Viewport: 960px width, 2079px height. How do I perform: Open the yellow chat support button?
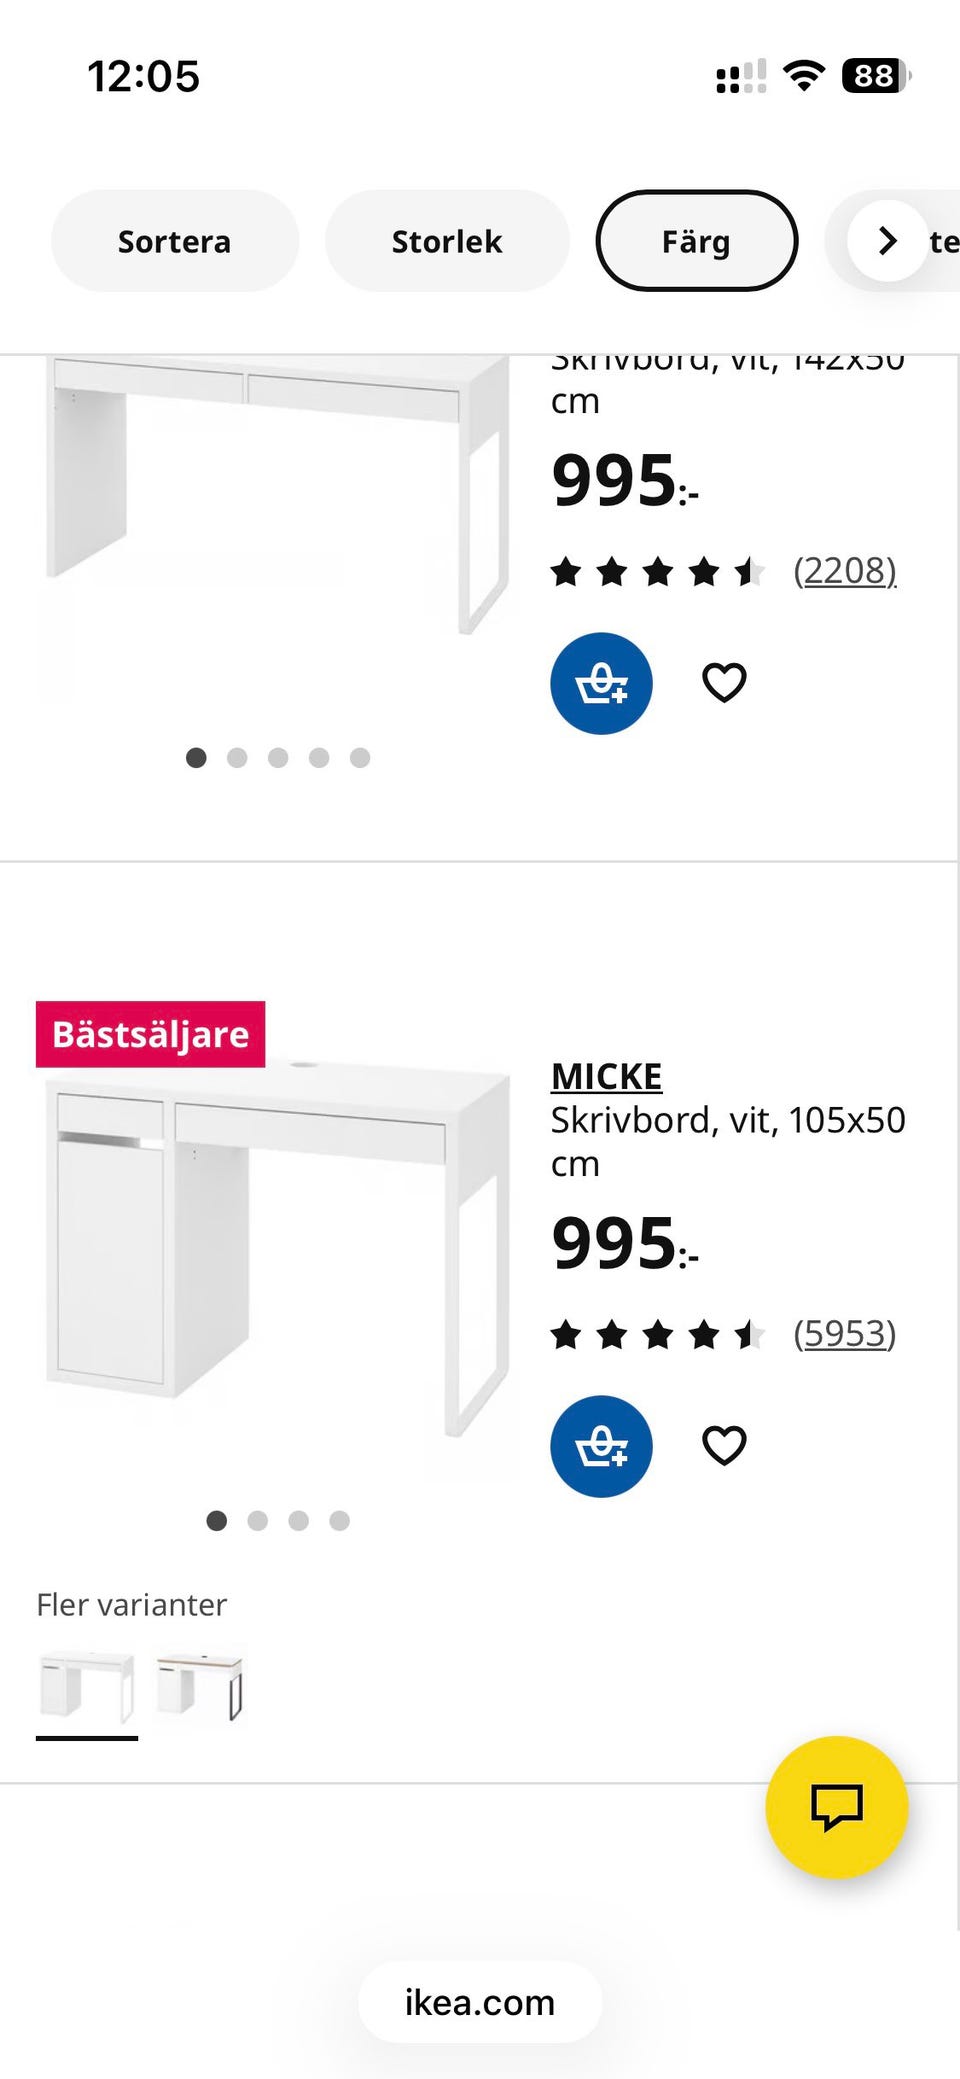(836, 1807)
